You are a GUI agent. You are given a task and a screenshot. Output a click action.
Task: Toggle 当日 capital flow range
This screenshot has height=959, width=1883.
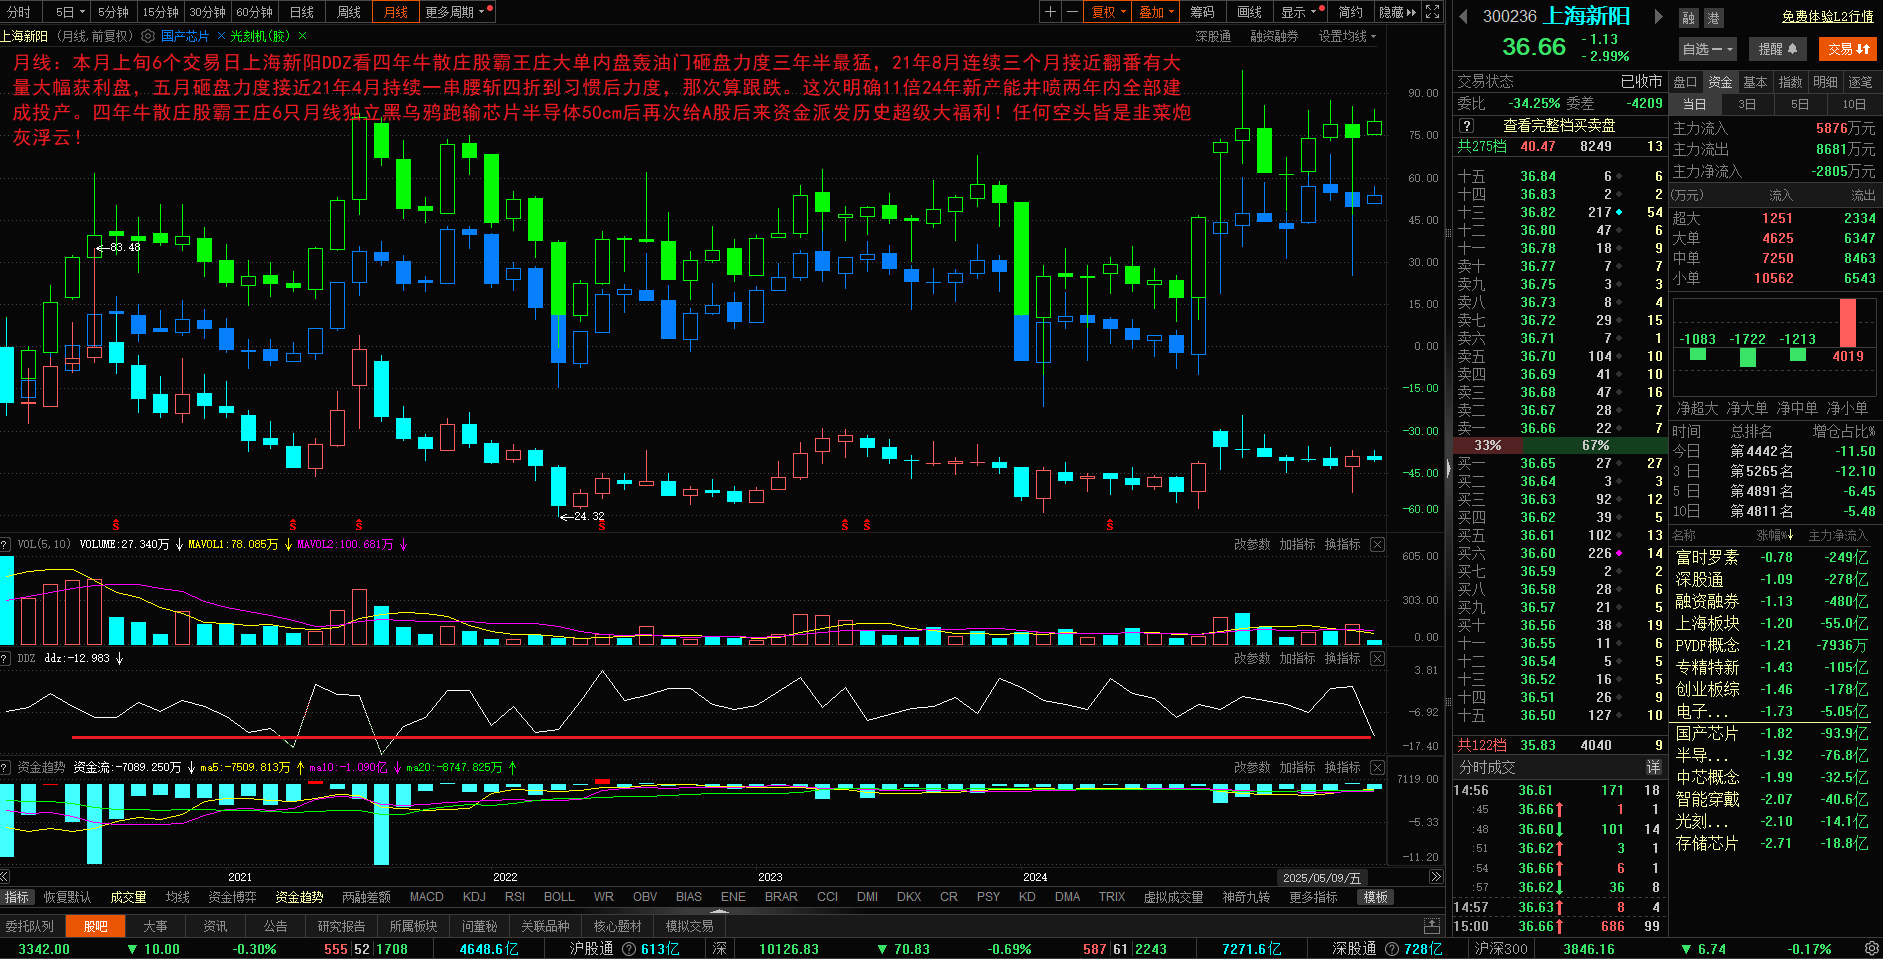click(1695, 104)
